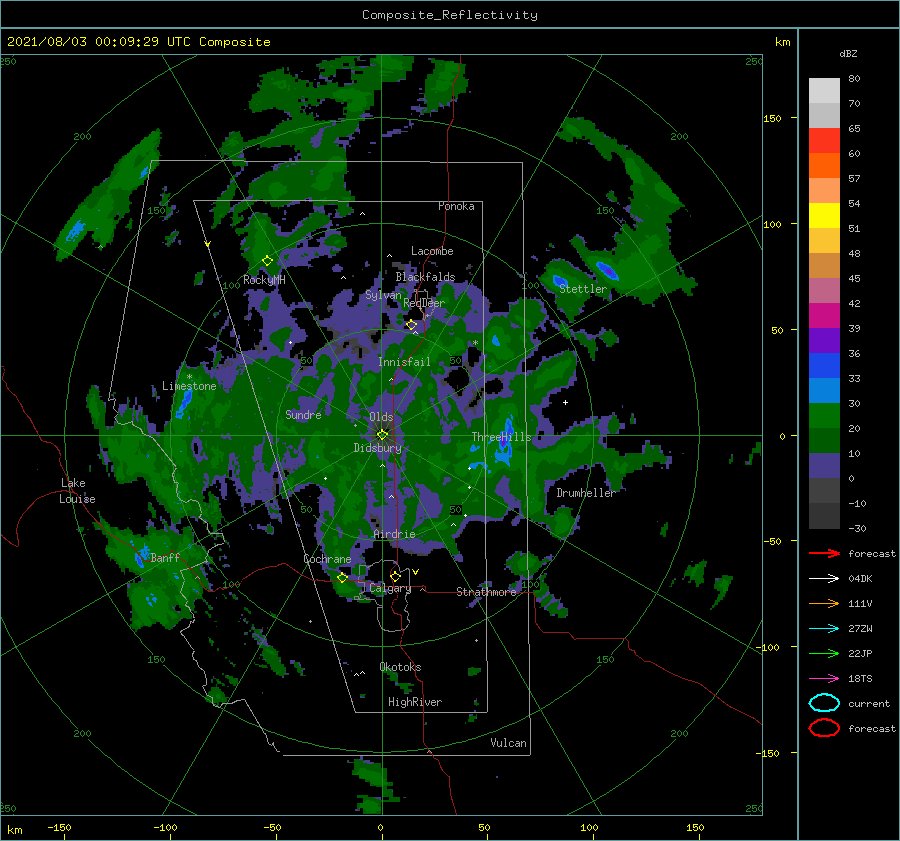The image size is (900, 841).
Task: Select the yellow diamond marker below RedDeer
Action: coord(411,325)
